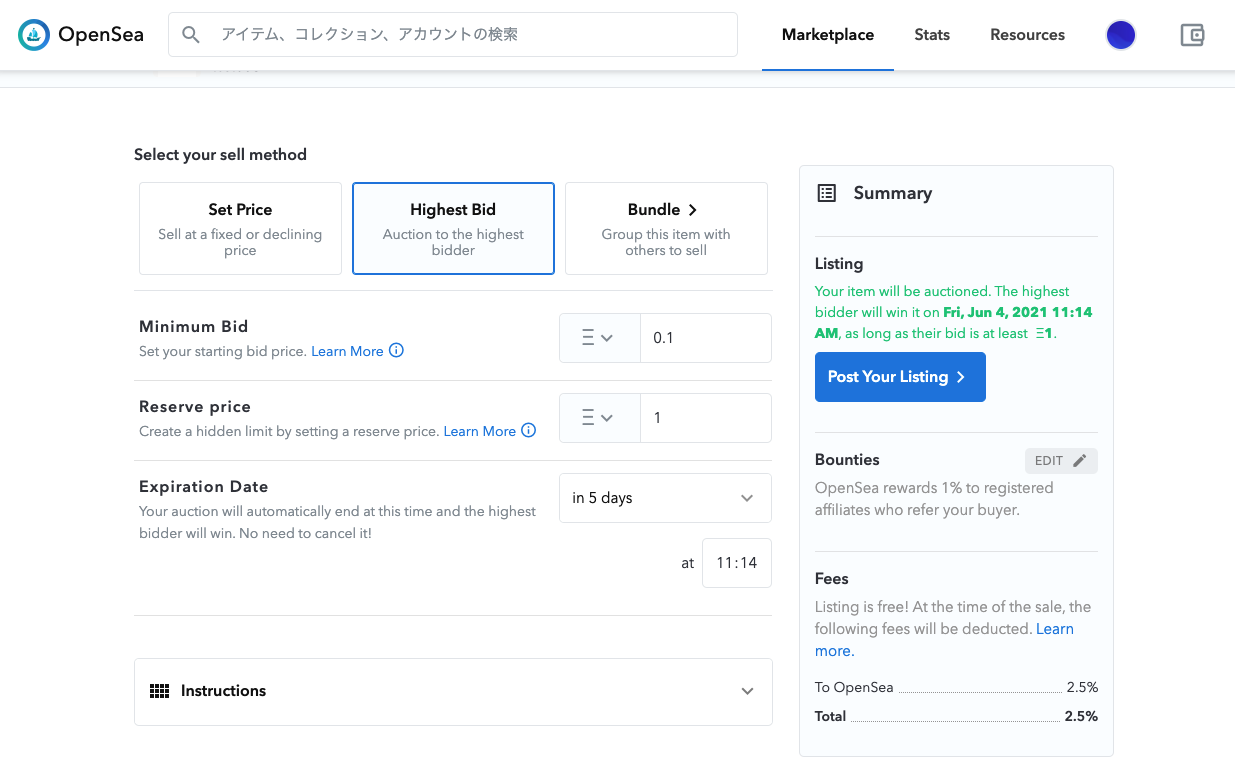Click the 'Total' fee row label
Viewport: 1235px width, 780px height.
pos(830,716)
